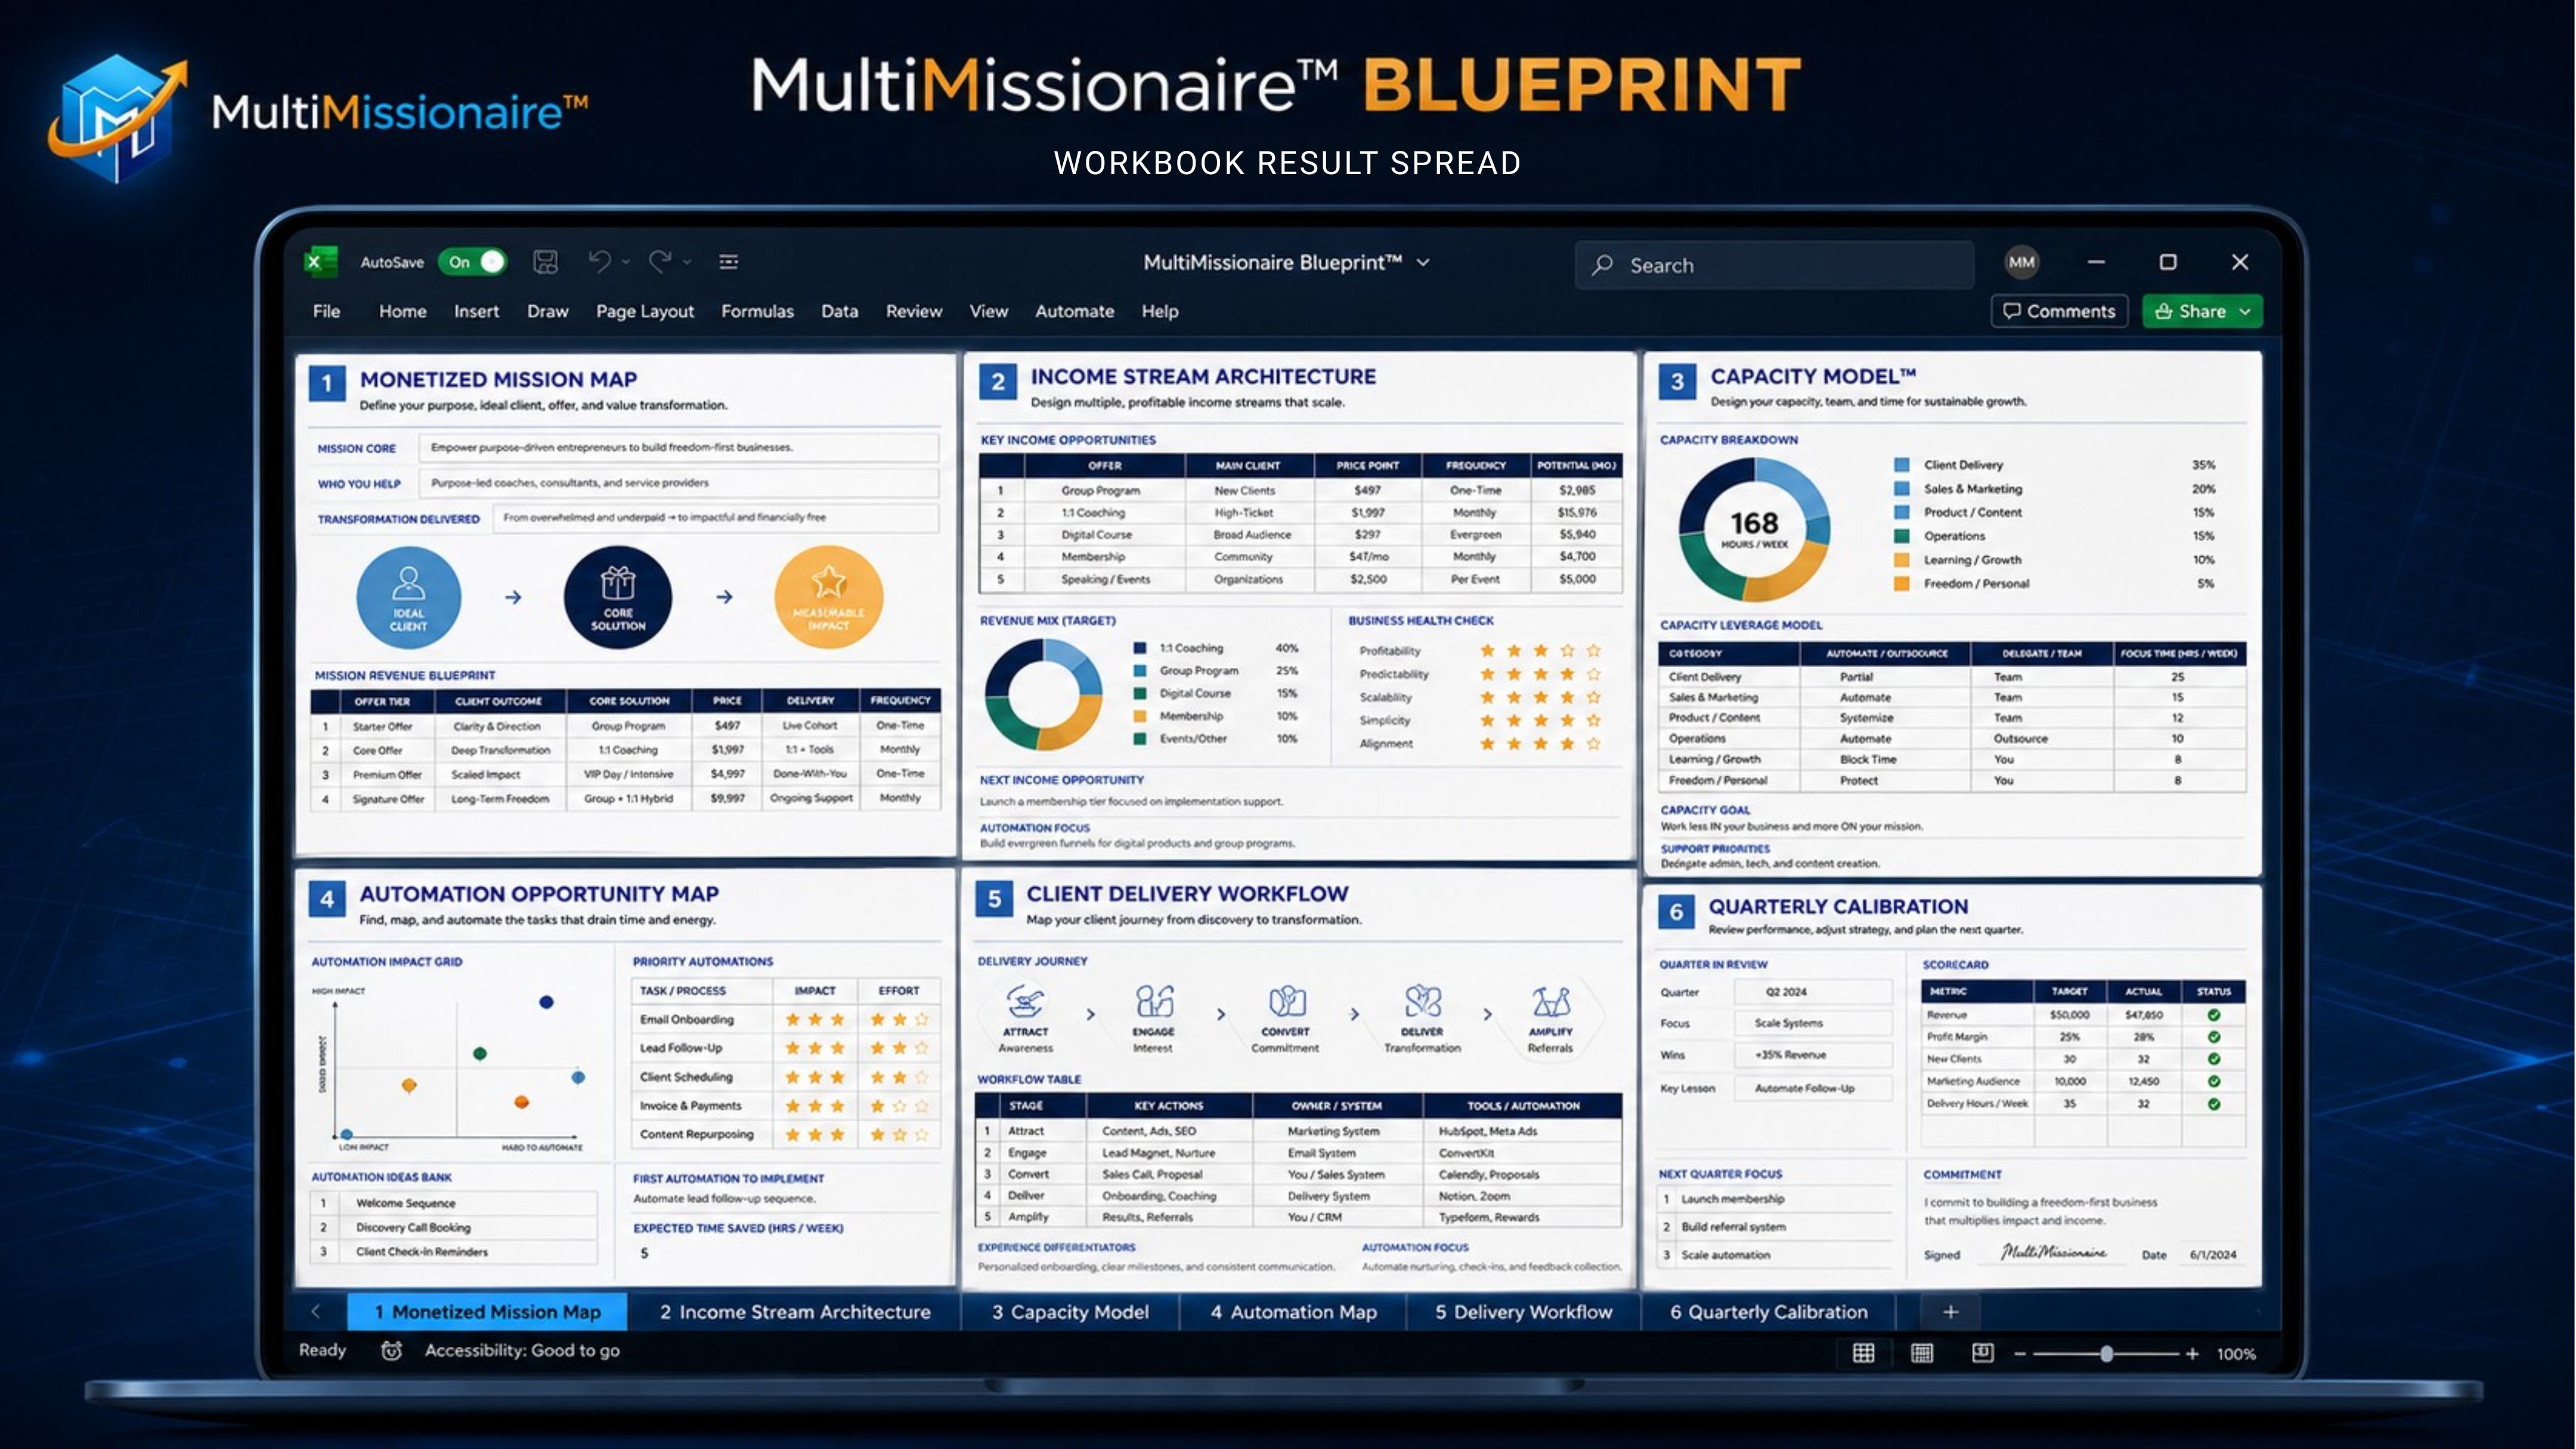This screenshot has width=2576, height=1449.
Task: Switch to 3 Capacity Model sheet tab
Action: (x=1070, y=1312)
